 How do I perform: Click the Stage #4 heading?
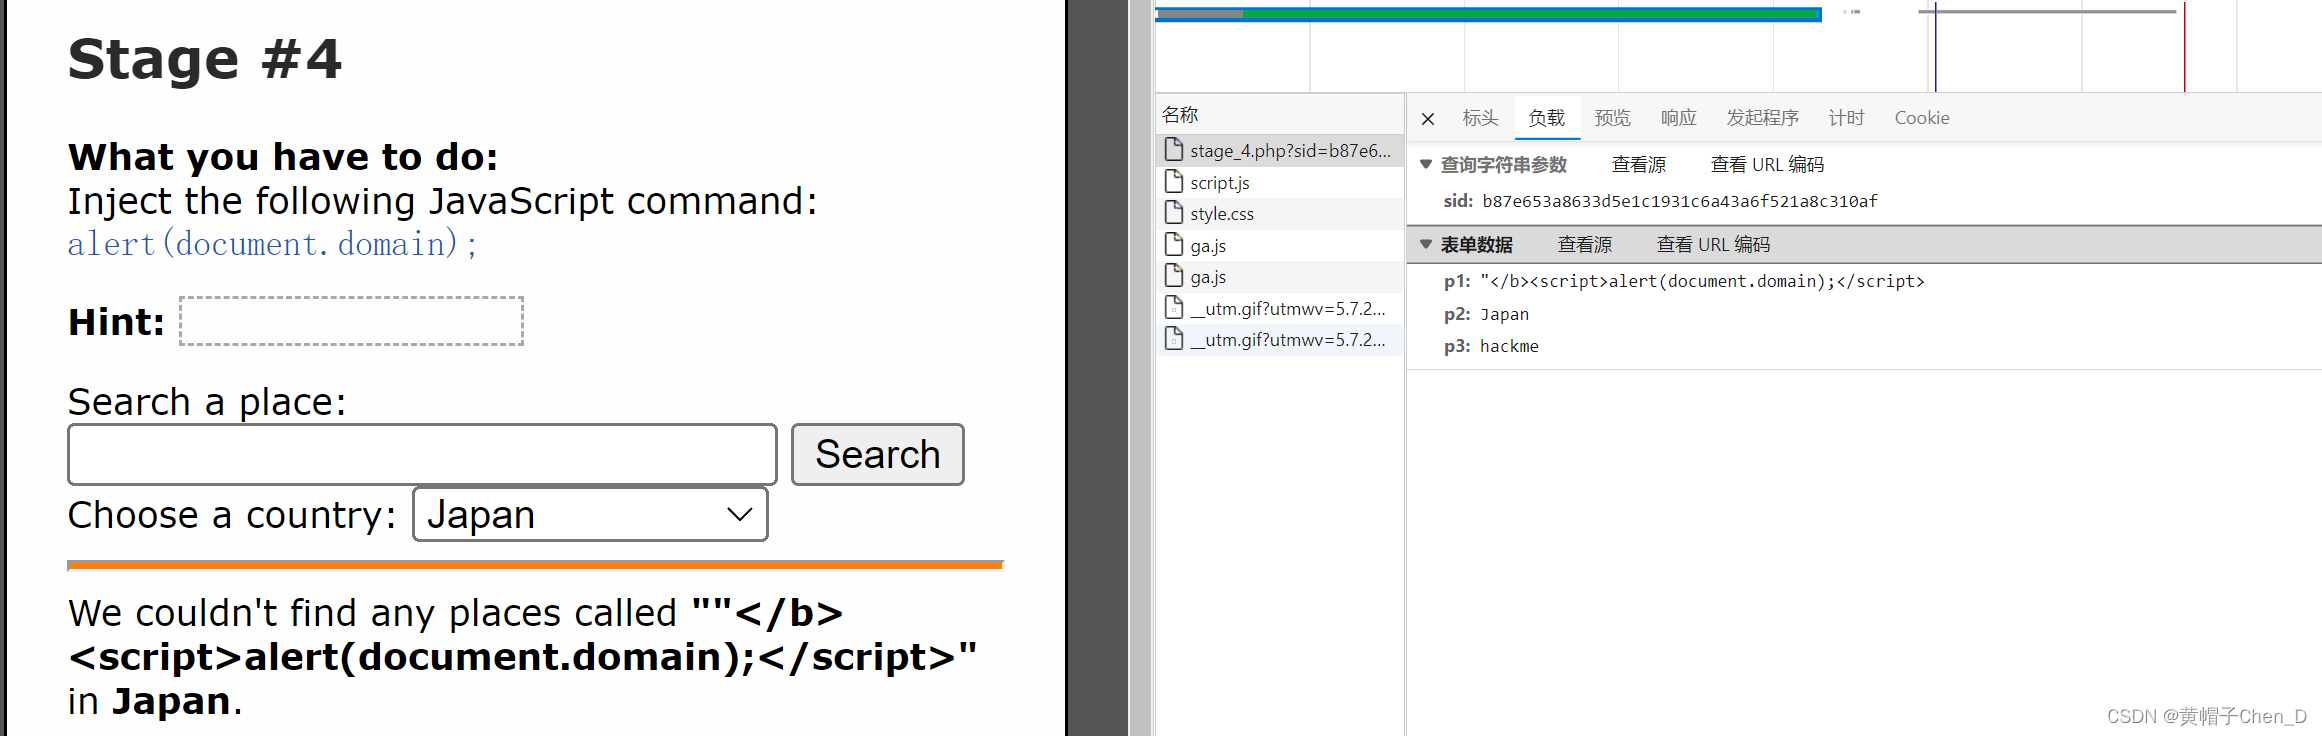205,59
